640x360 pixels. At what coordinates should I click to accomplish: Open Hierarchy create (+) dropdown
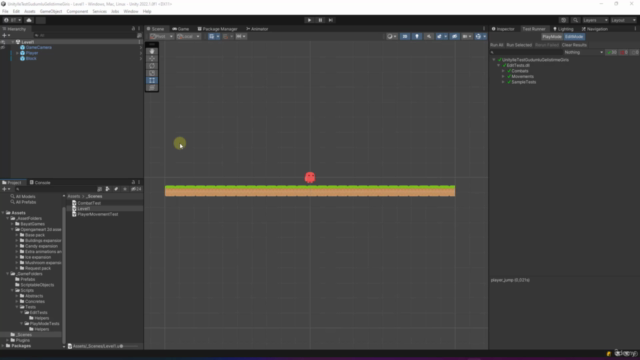coord(6,36)
